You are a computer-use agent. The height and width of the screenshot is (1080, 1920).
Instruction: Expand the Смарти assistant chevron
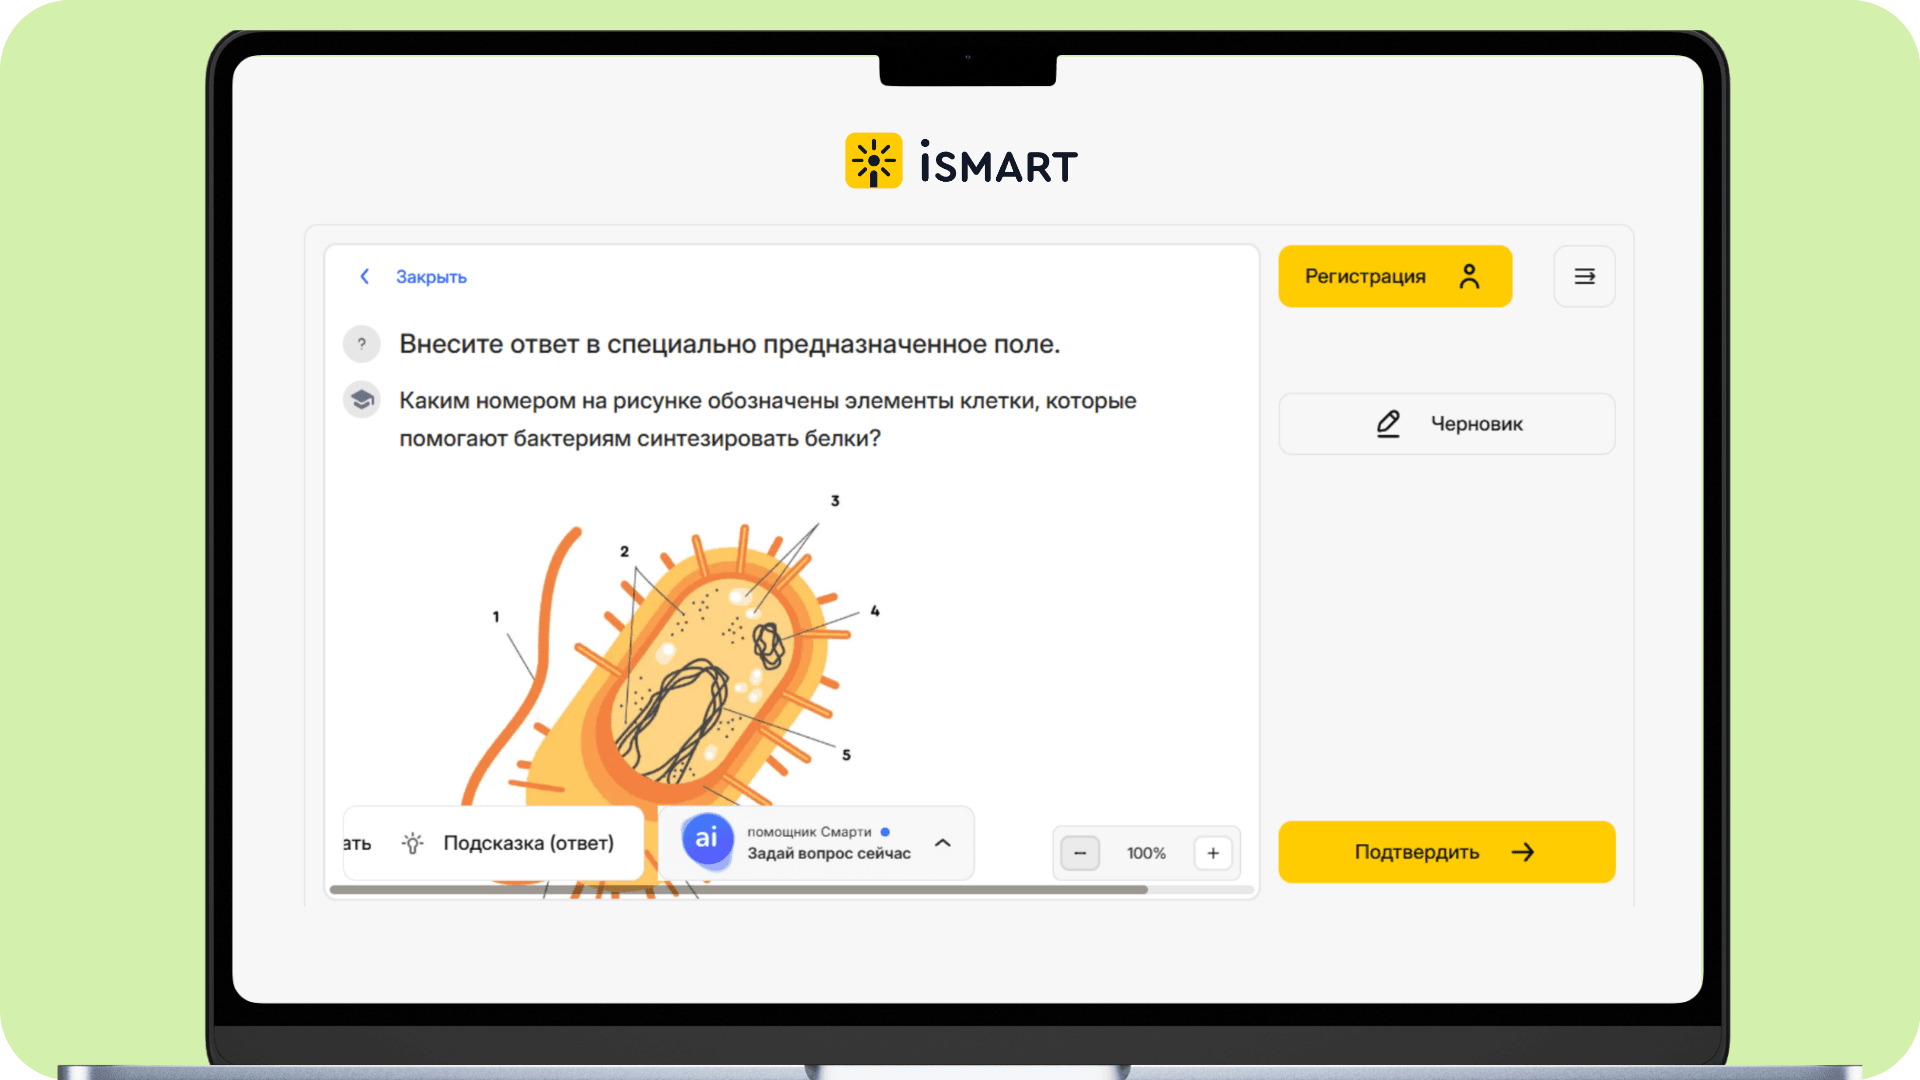942,843
